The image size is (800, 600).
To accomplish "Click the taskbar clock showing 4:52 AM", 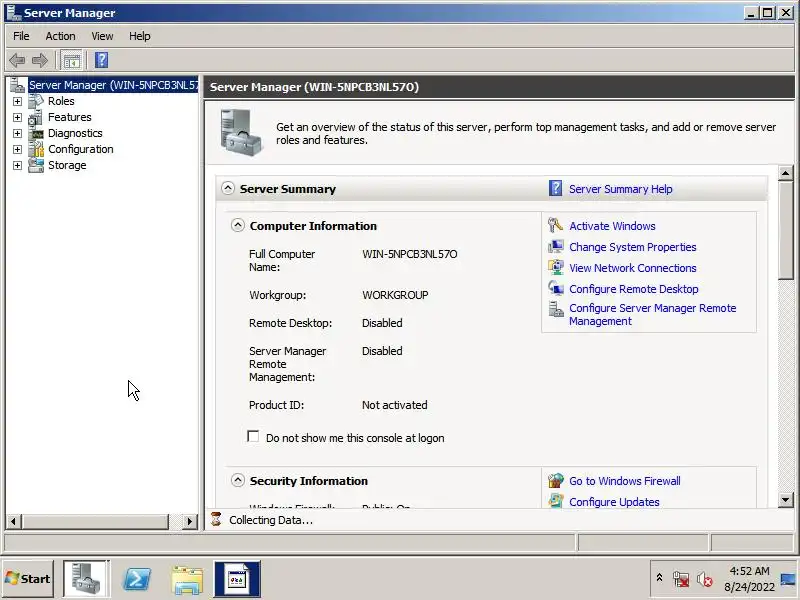I will pyautogui.click(x=749, y=579).
